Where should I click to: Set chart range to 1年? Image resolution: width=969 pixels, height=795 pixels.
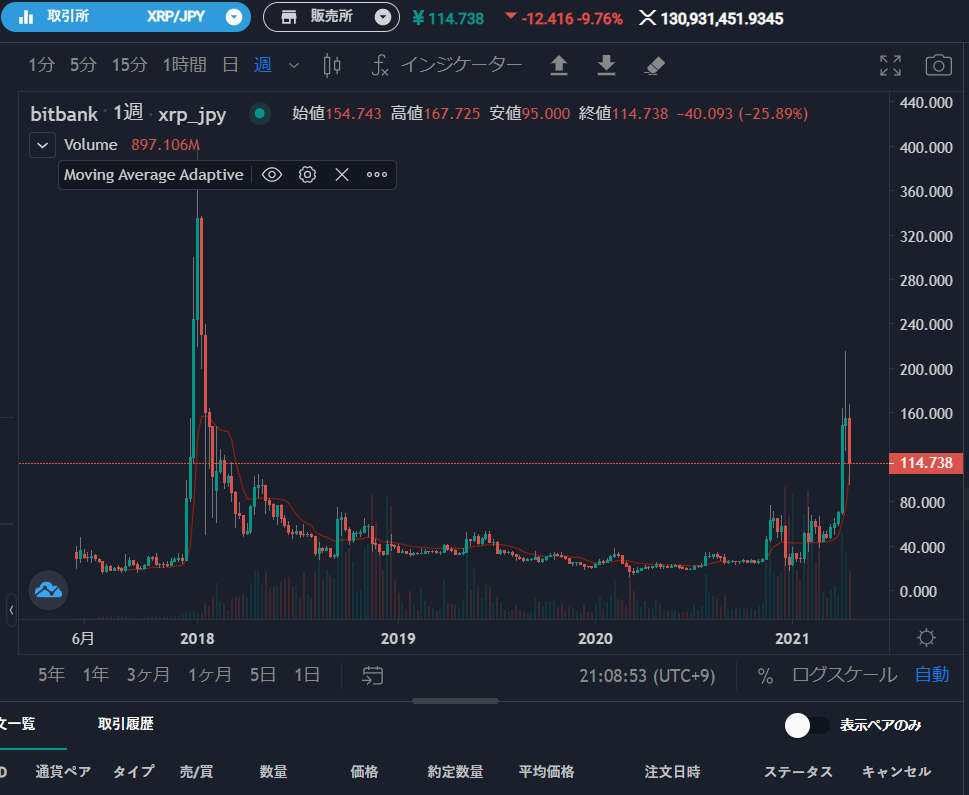pyautogui.click(x=96, y=674)
